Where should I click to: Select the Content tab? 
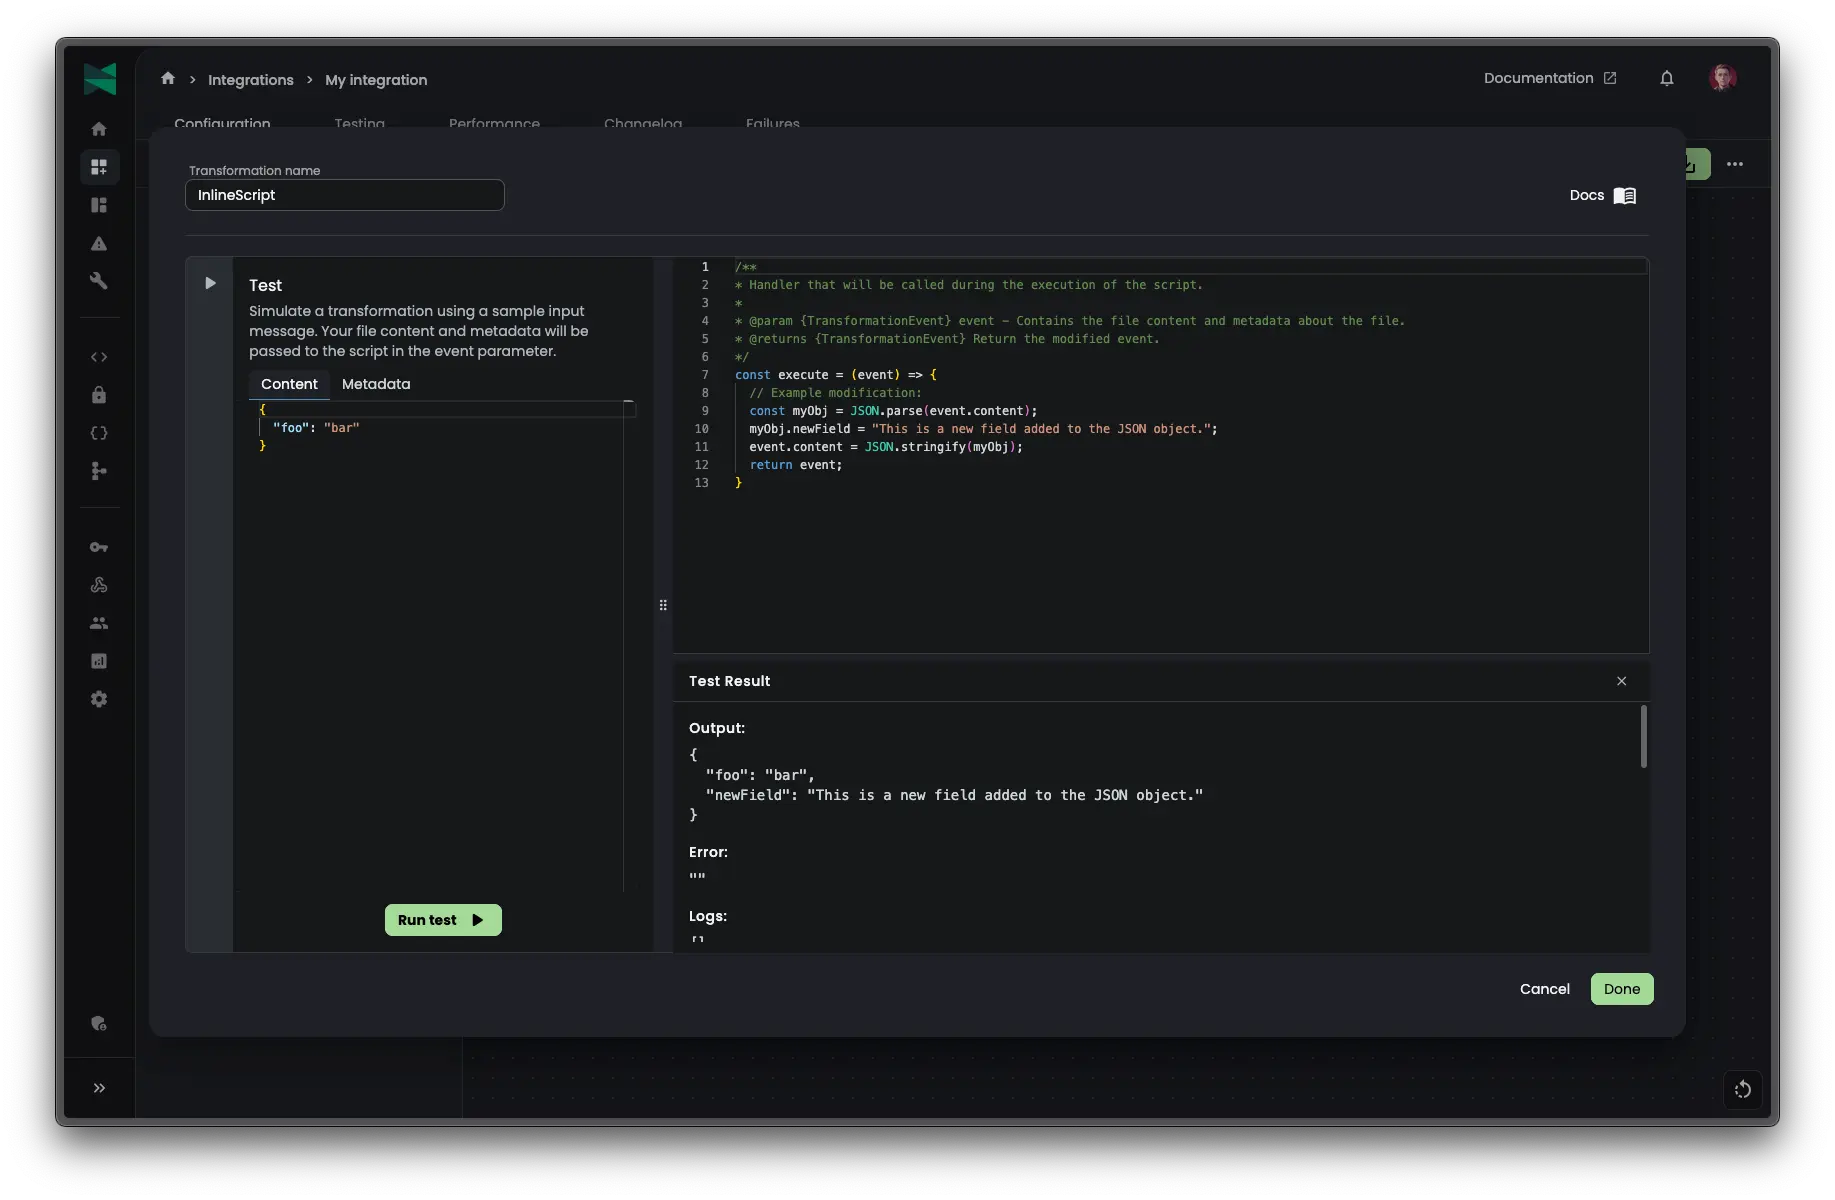(289, 384)
